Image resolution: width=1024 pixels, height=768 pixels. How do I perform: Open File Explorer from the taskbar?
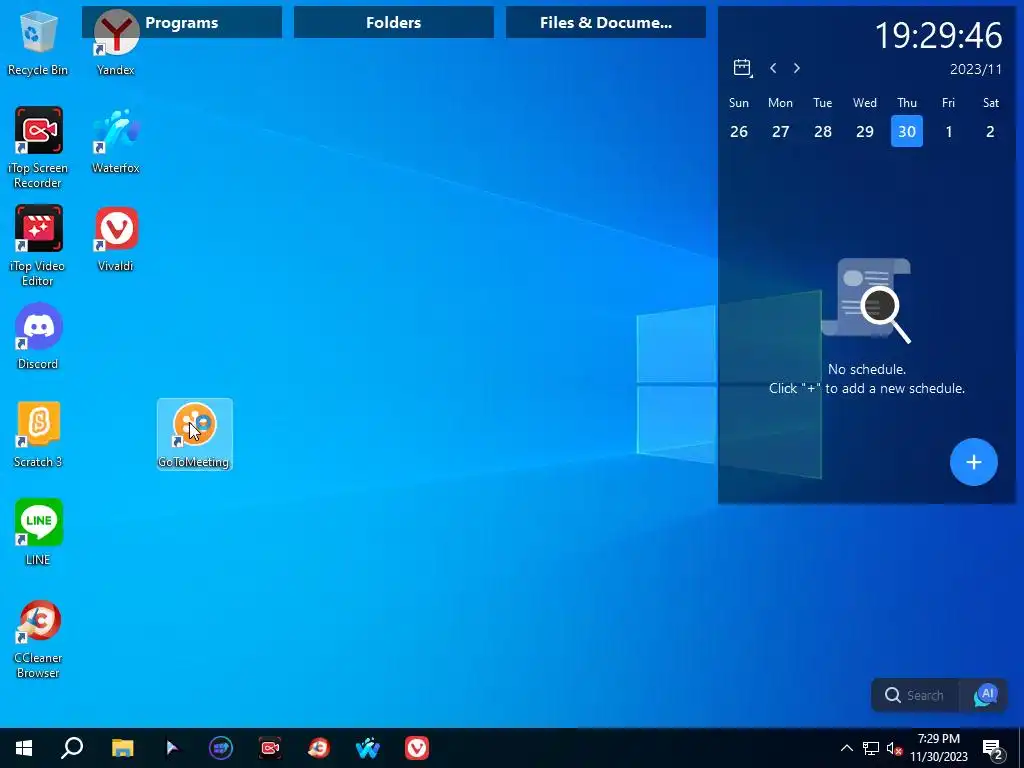click(x=122, y=748)
